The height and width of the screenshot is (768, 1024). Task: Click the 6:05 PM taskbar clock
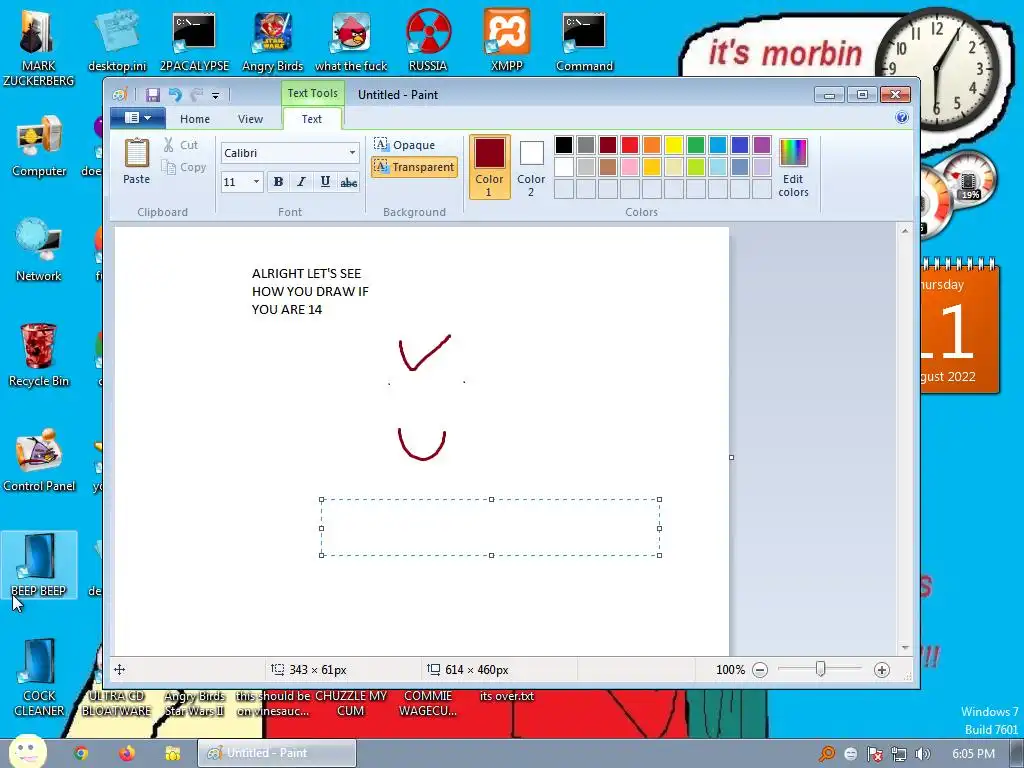(973, 754)
